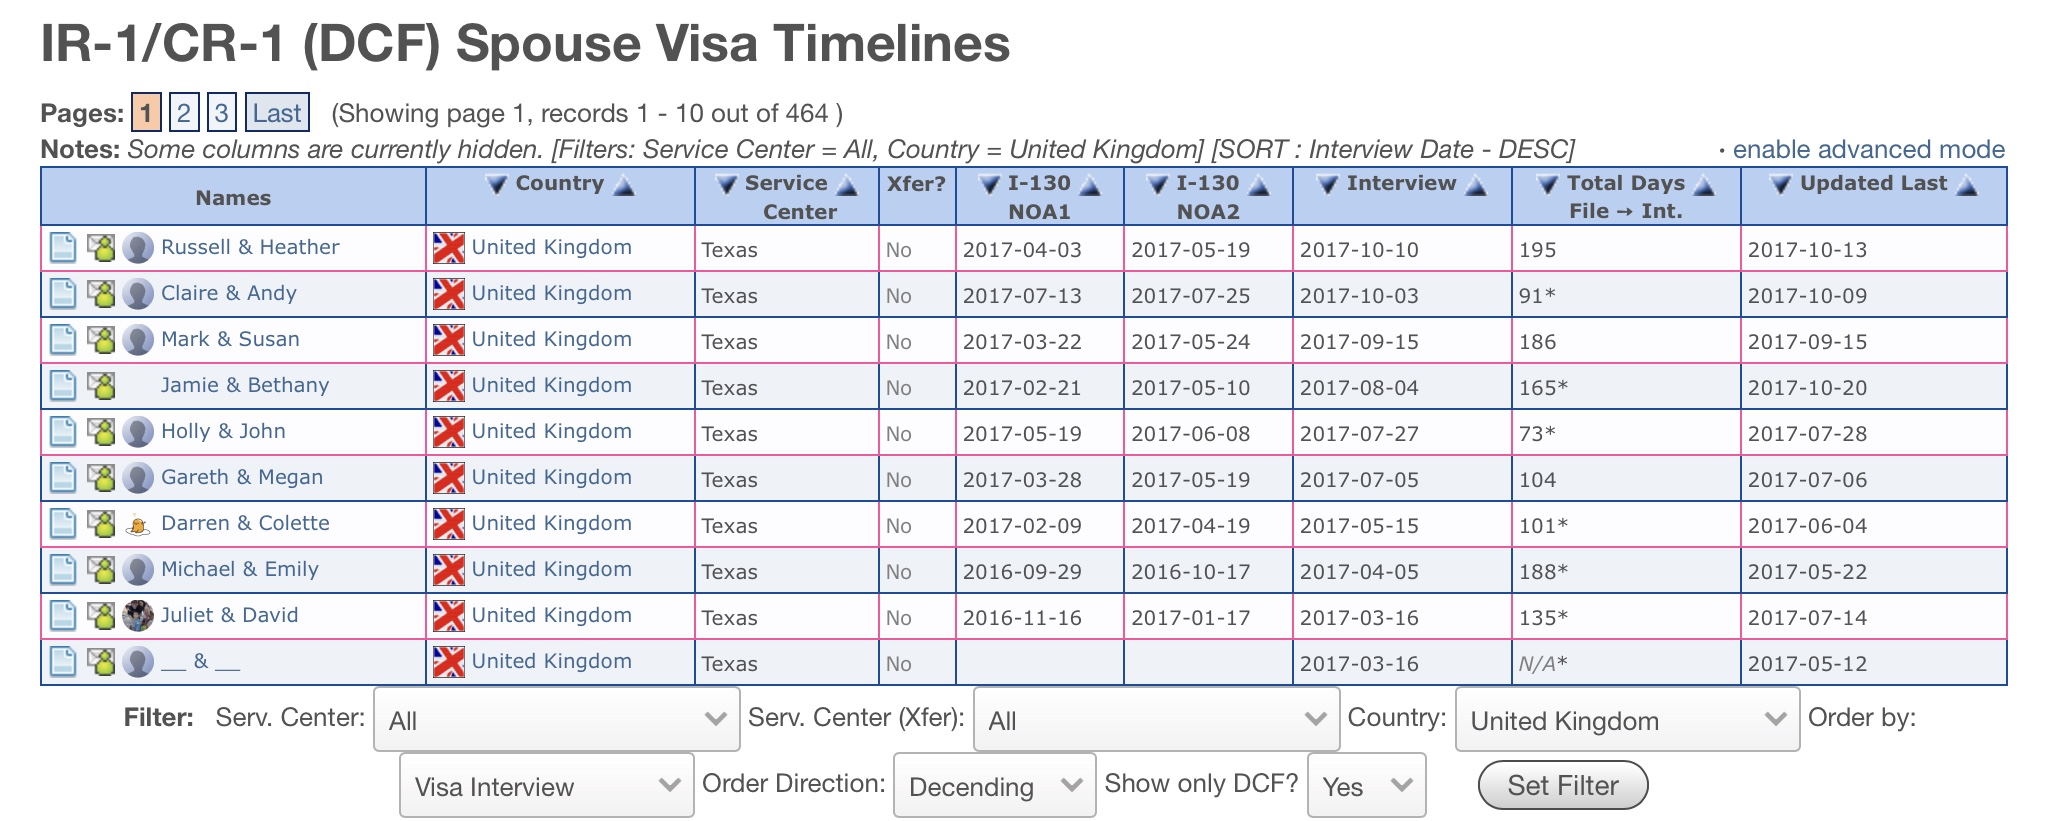
Task: Click UK flag icon in Holly & John row
Action: (x=448, y=432)
